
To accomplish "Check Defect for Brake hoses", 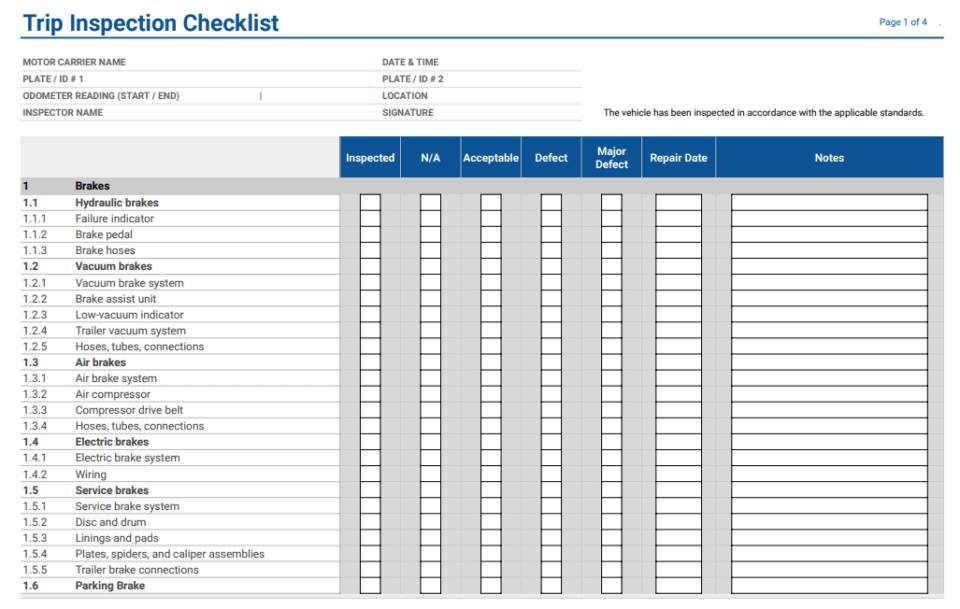I will pyautogui.click(x=550, y=250).
